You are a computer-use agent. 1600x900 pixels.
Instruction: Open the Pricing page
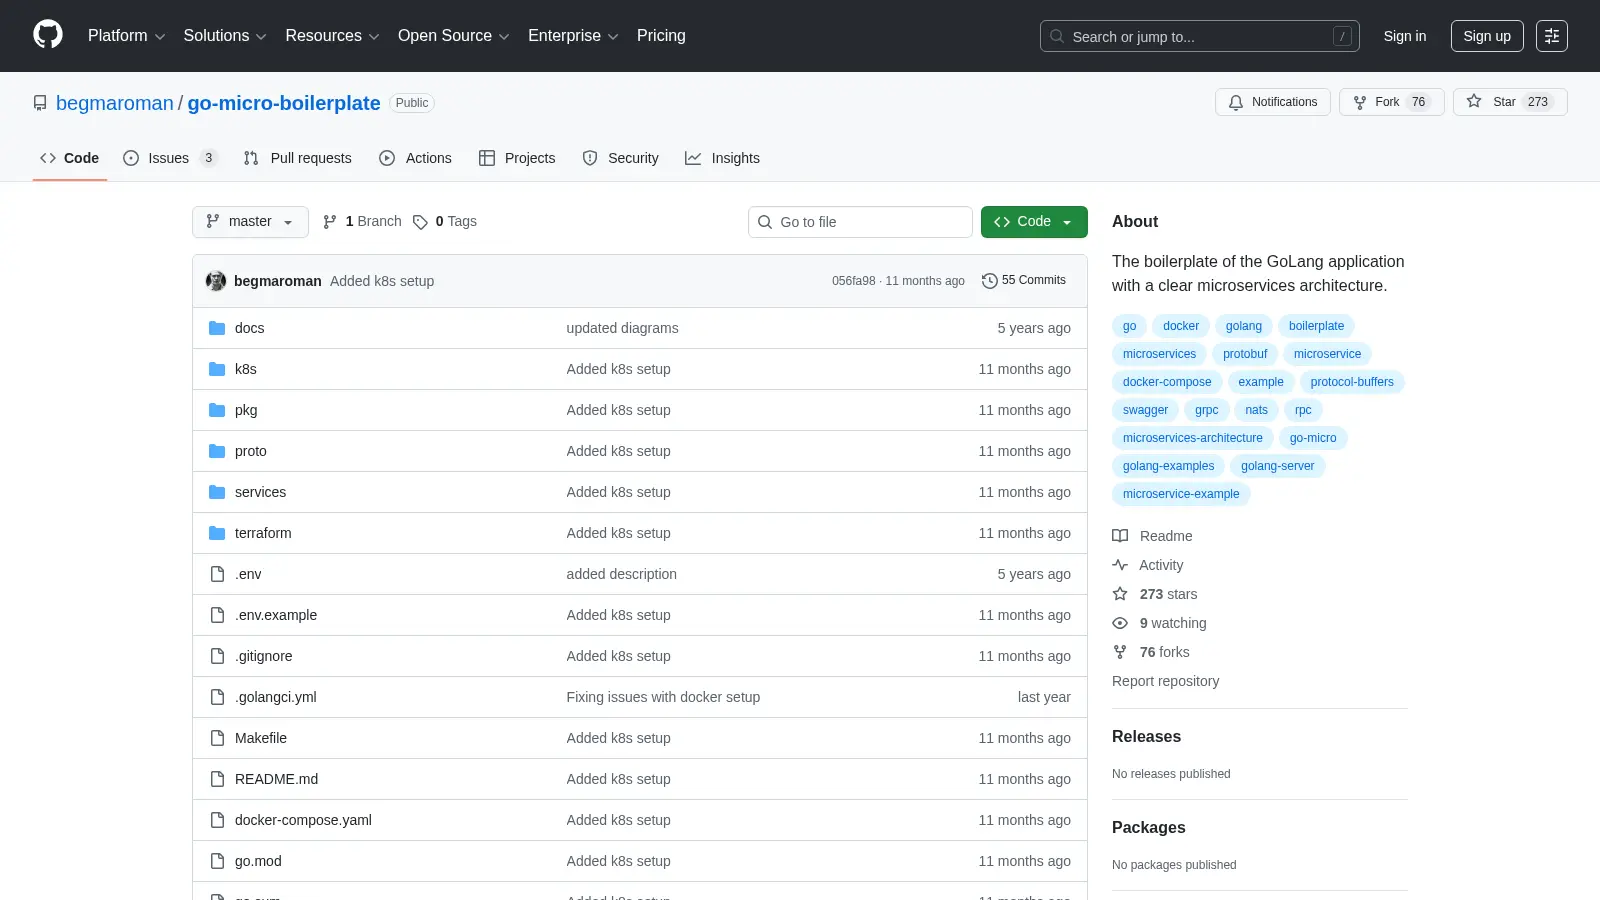click(661, 36)
